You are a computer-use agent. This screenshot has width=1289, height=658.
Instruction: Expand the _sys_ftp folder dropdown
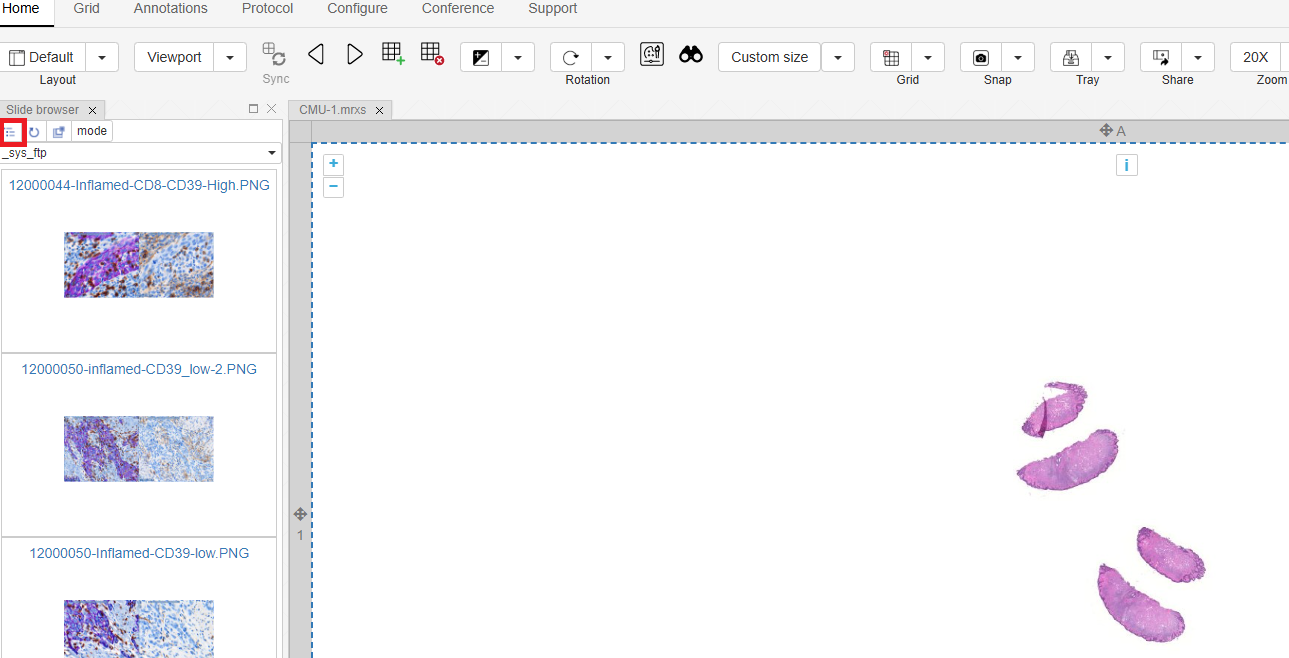(271, 153)
